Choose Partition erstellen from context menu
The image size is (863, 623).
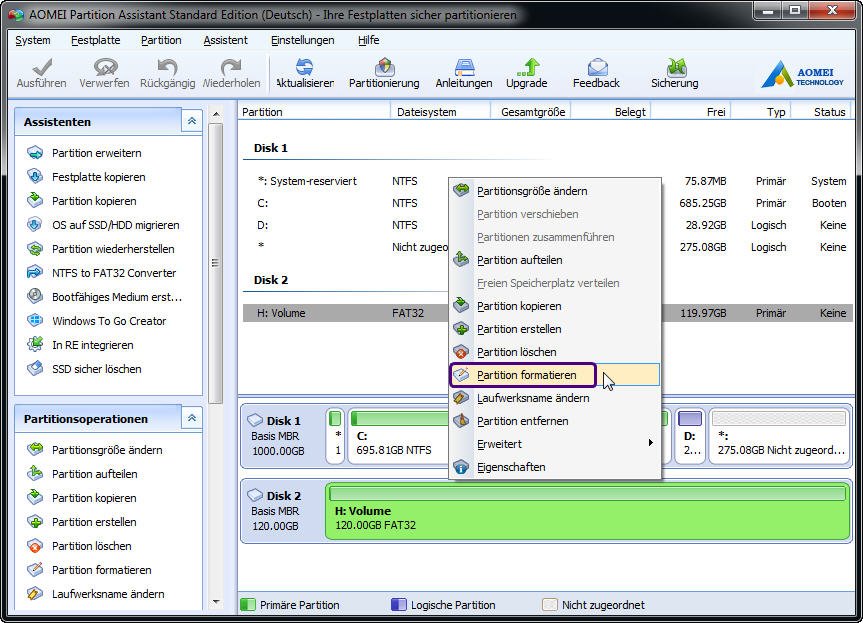pos(555,329)
